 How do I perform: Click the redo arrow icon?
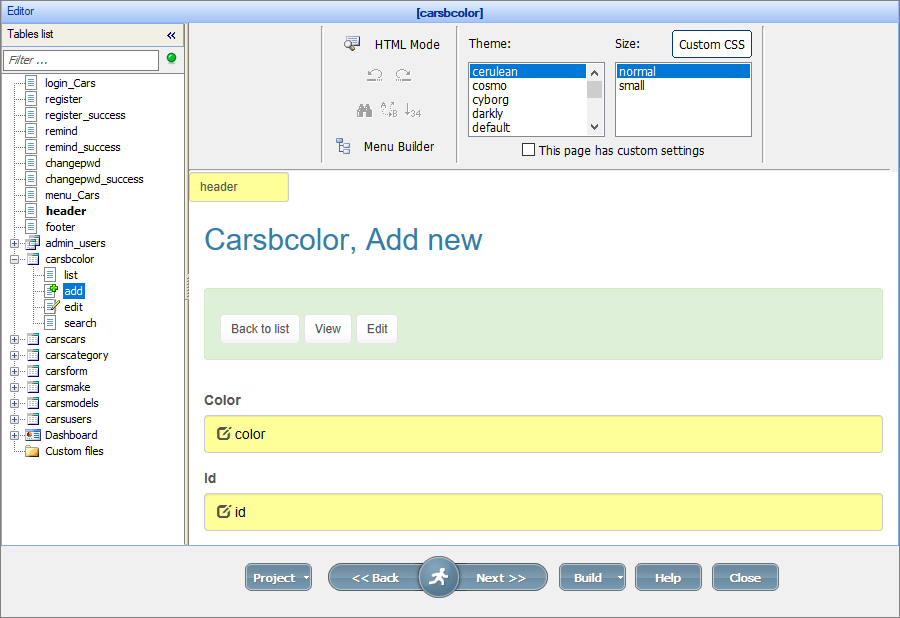(x=403, y=75)
